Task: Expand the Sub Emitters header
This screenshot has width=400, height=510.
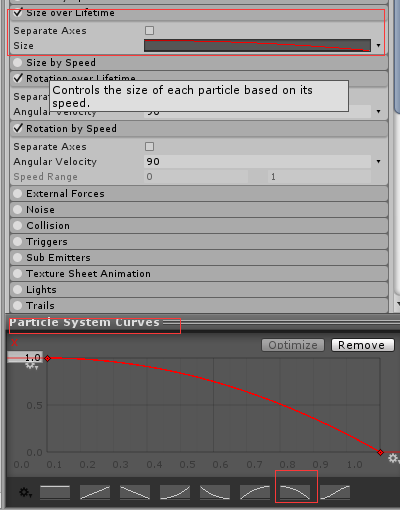Action: pos(199,257)
